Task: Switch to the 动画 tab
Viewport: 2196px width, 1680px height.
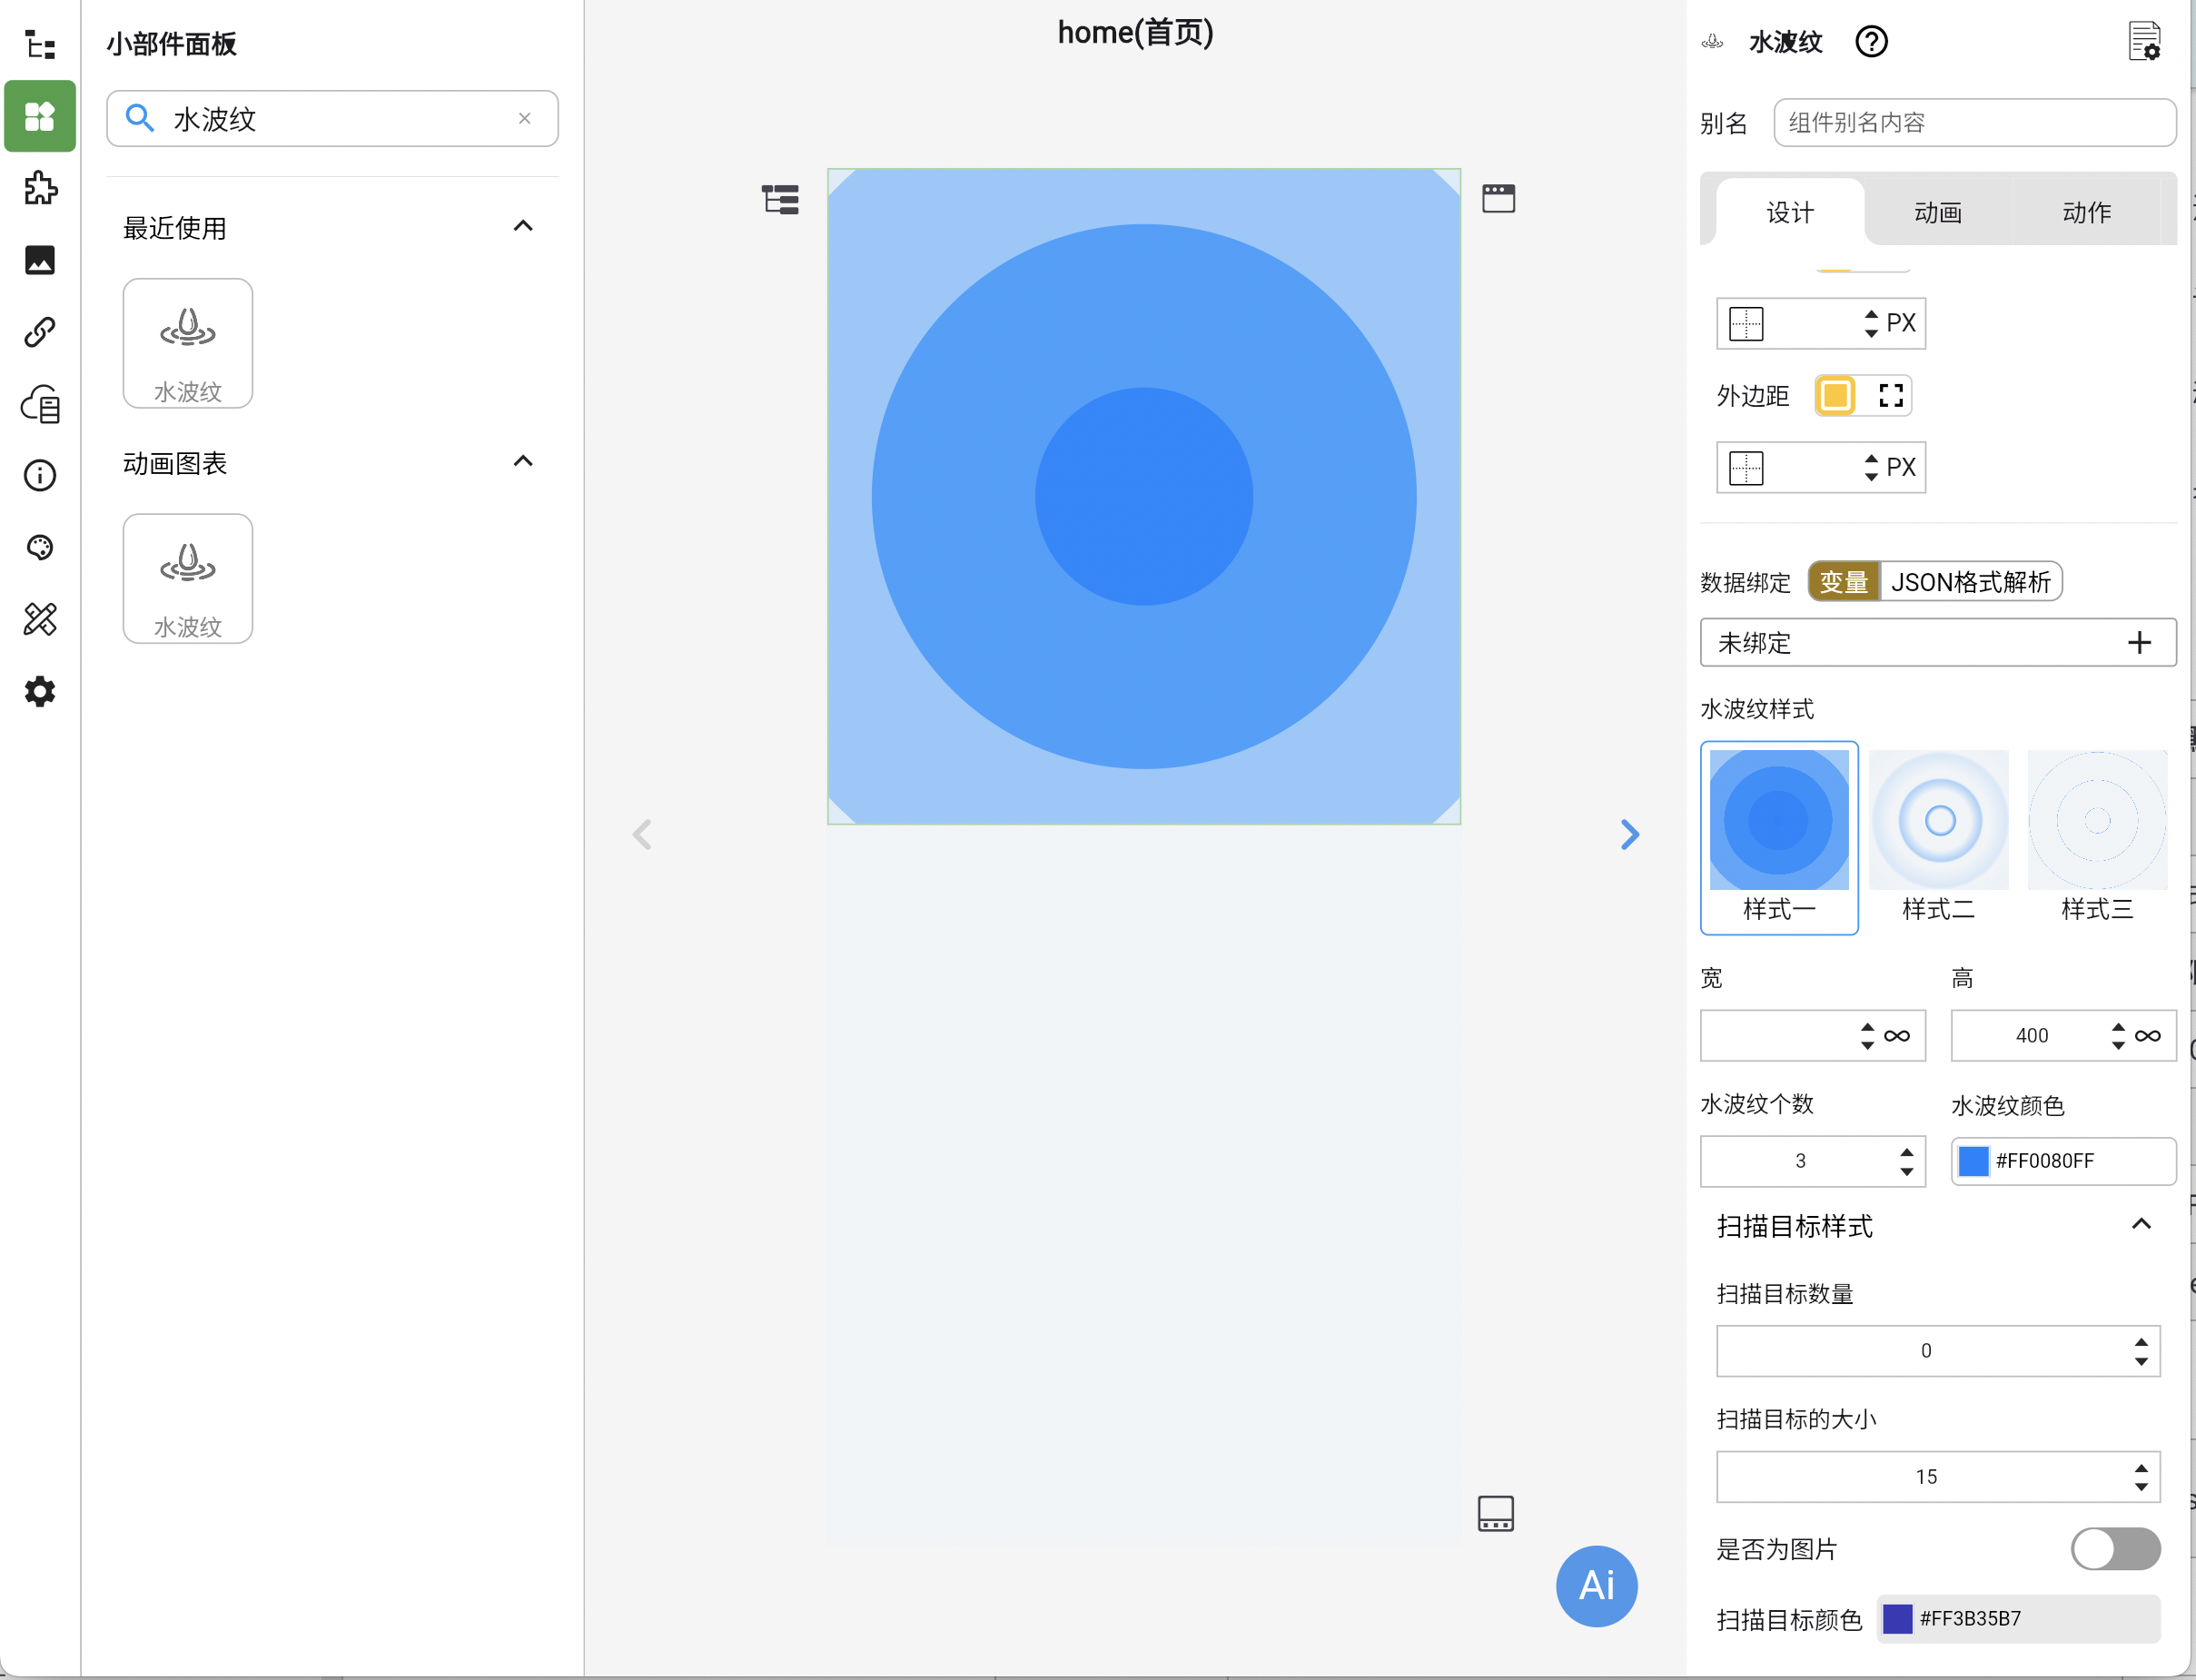Action: (1938, 212)
